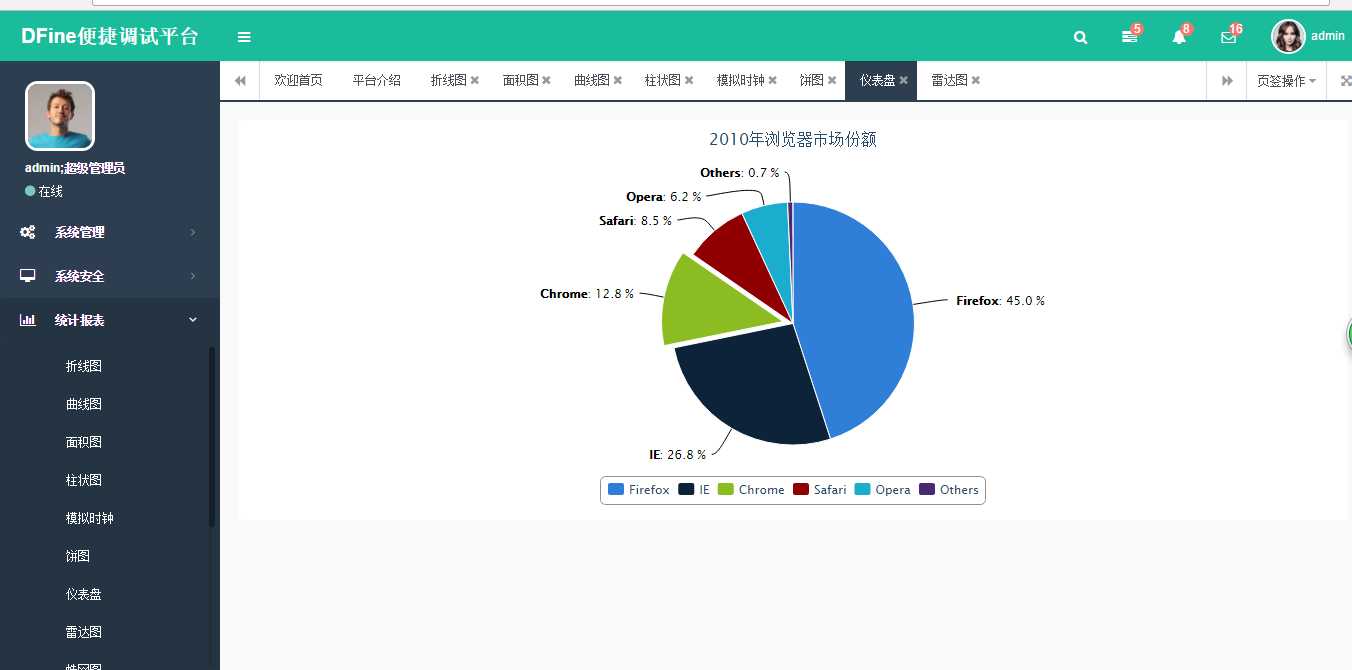Toggle Opera series in chart legend
This screenshot has height=670, width=1352.
[882, 490]
